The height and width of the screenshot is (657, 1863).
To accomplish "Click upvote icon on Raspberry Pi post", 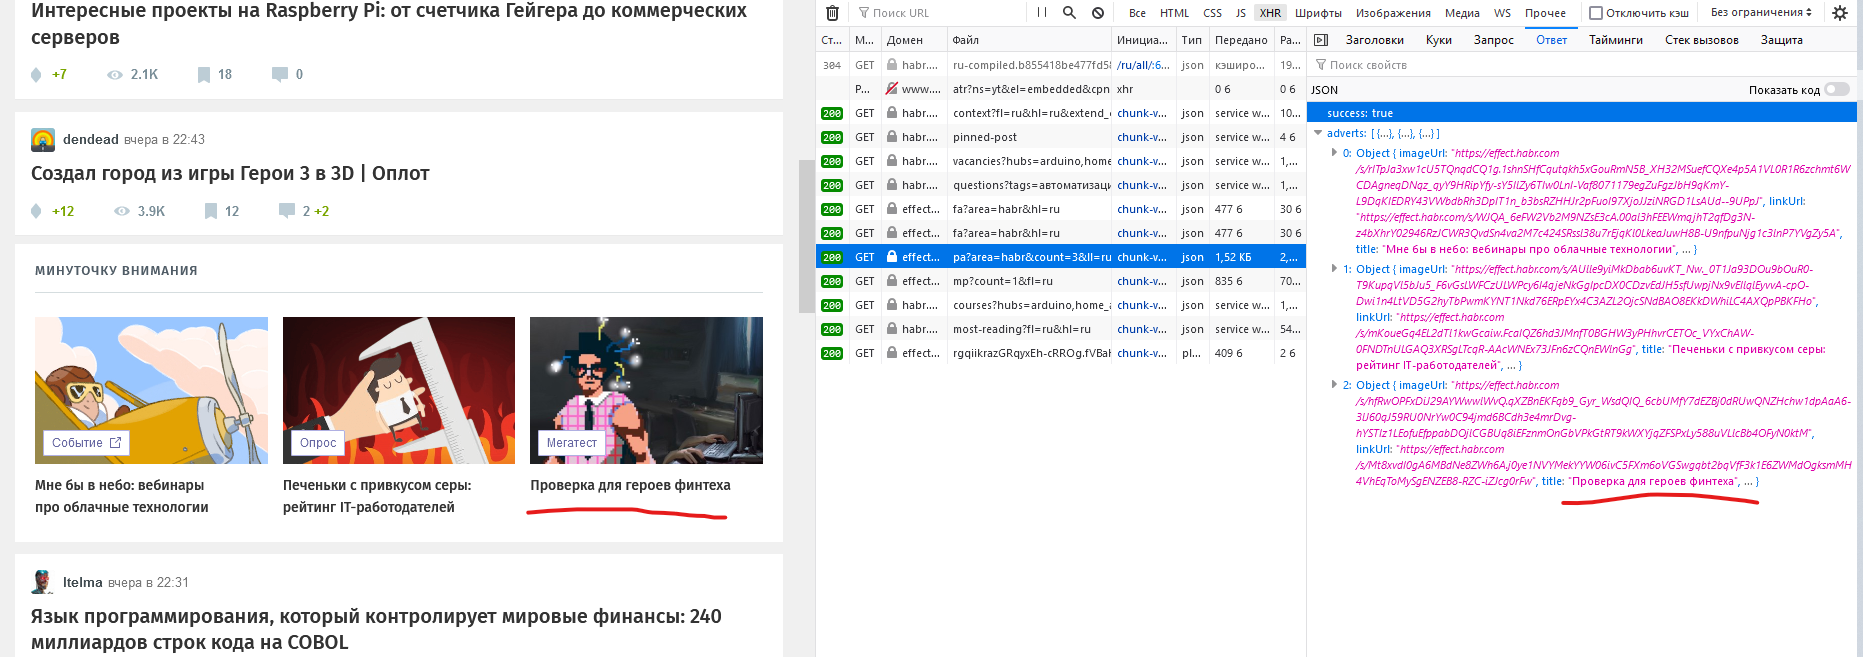I will (36, 74).
